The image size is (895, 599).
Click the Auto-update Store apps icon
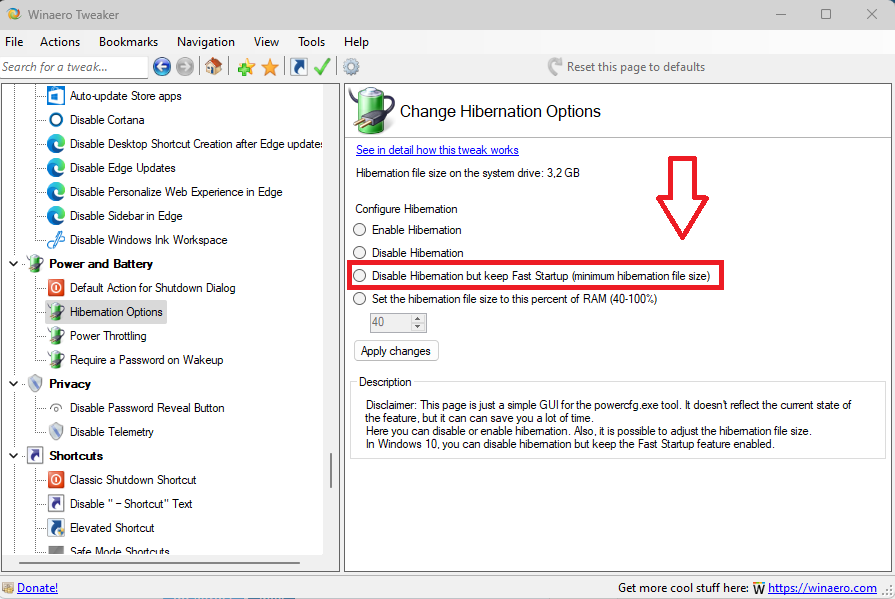pyautogui.click(x=56, y=95)
